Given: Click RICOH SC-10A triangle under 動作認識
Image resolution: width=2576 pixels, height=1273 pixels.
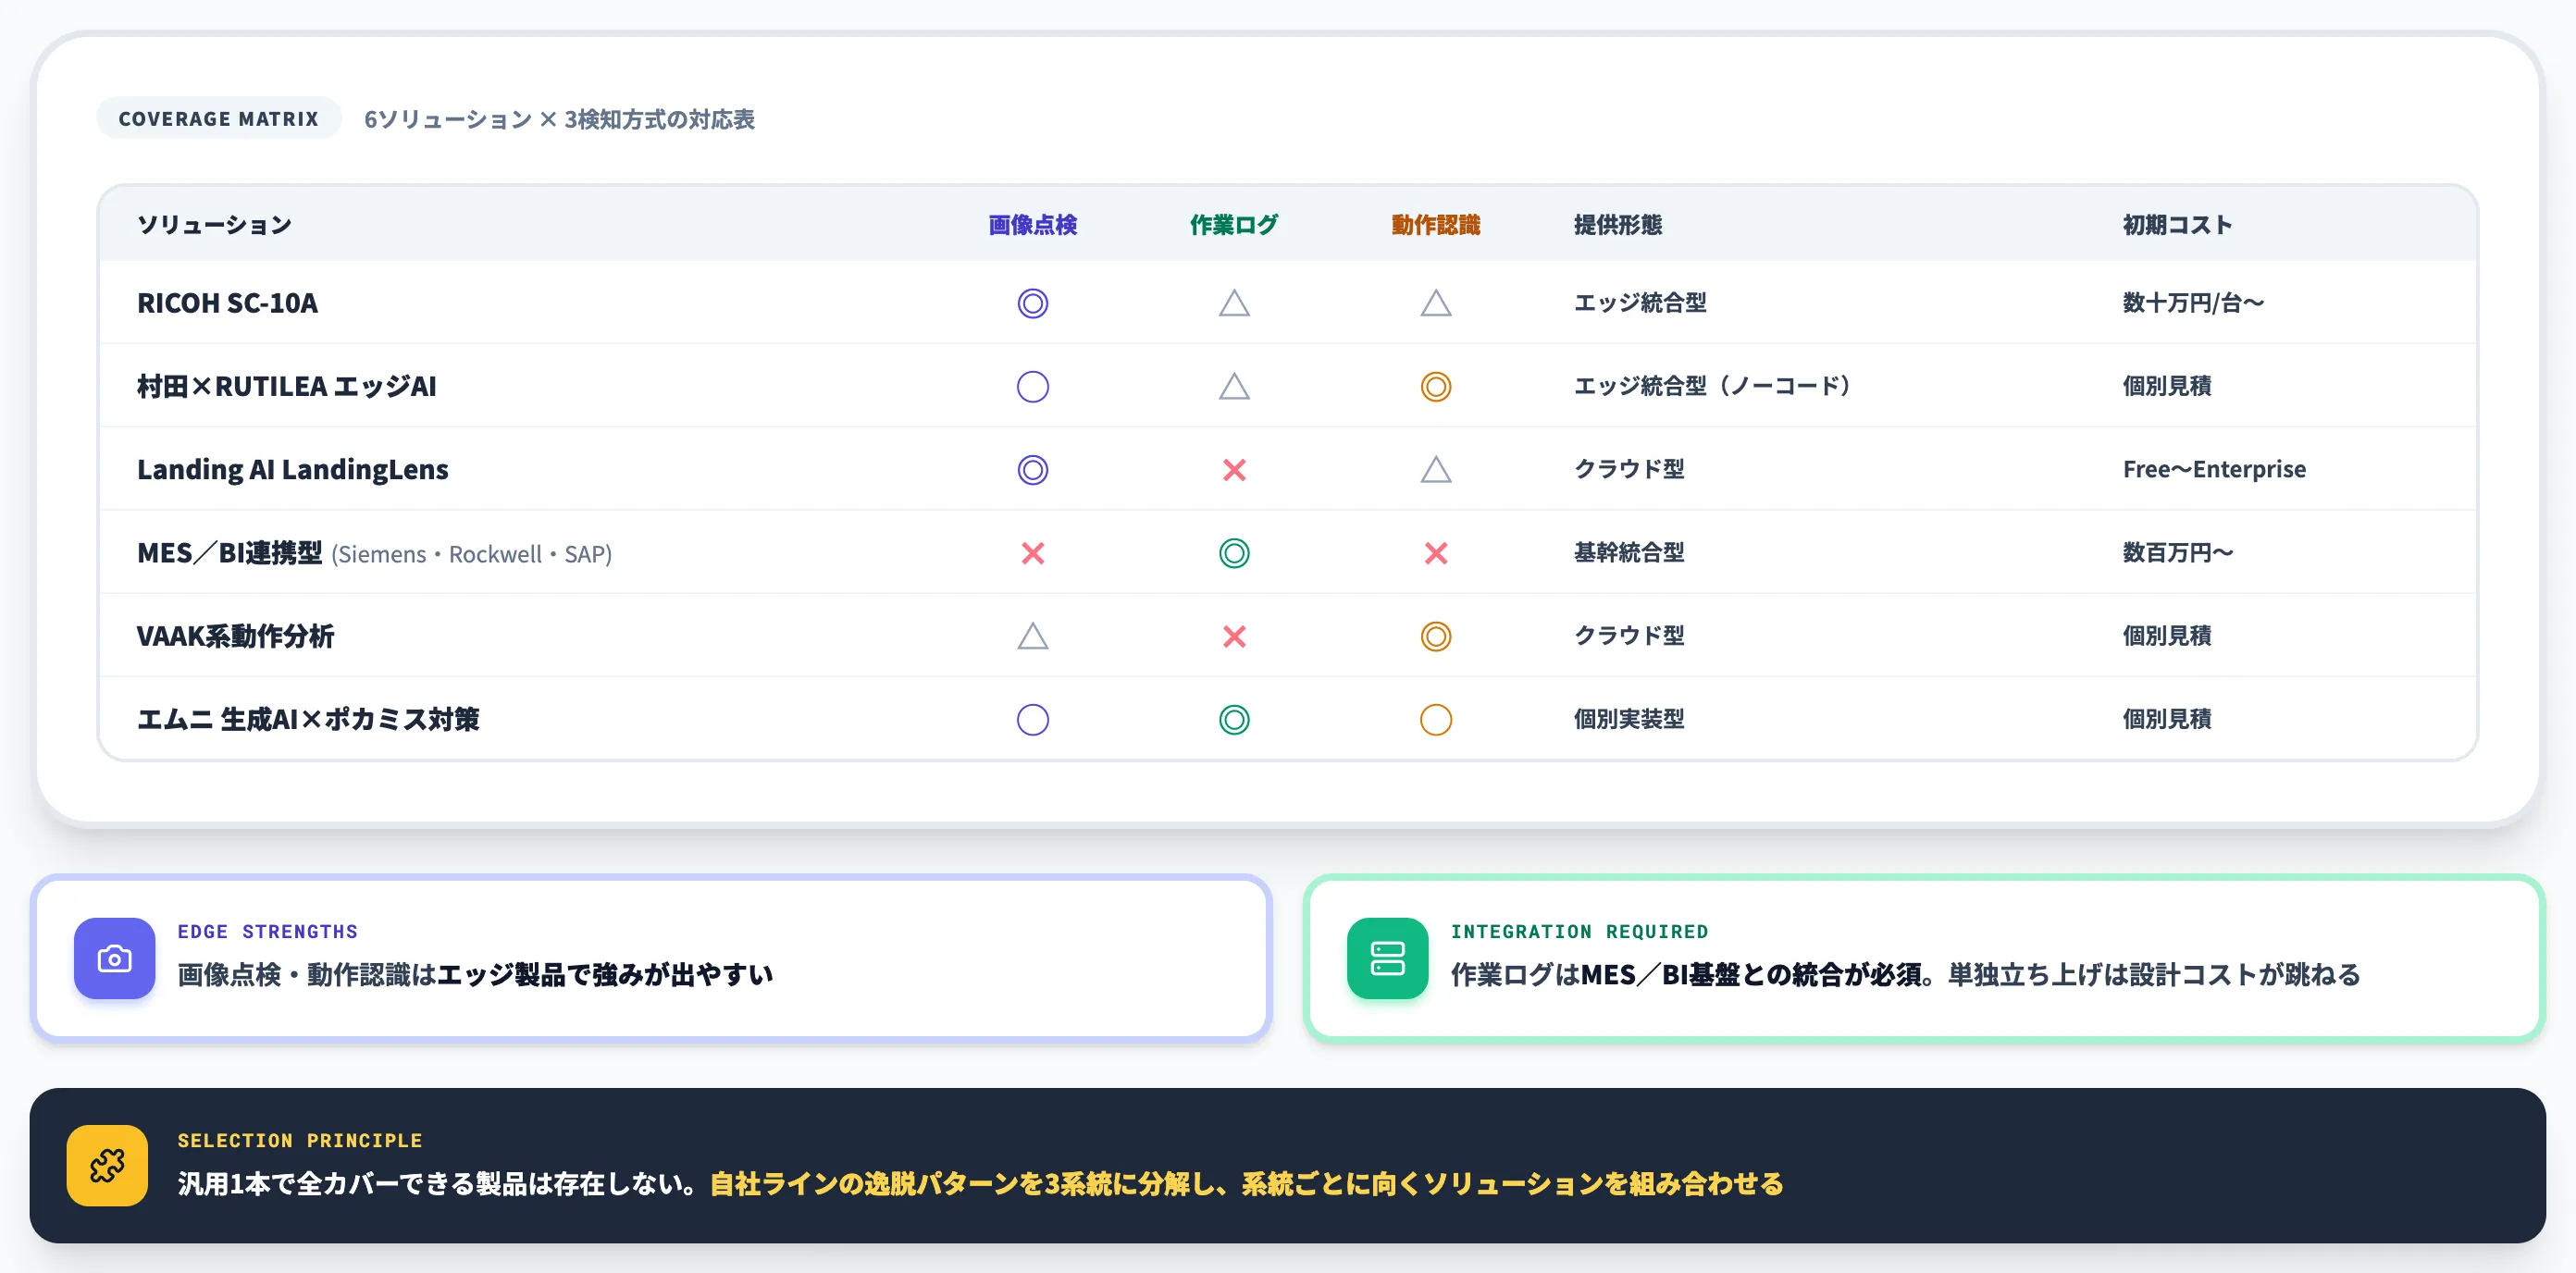Looking at the screenshot, I should (1435, 303).
